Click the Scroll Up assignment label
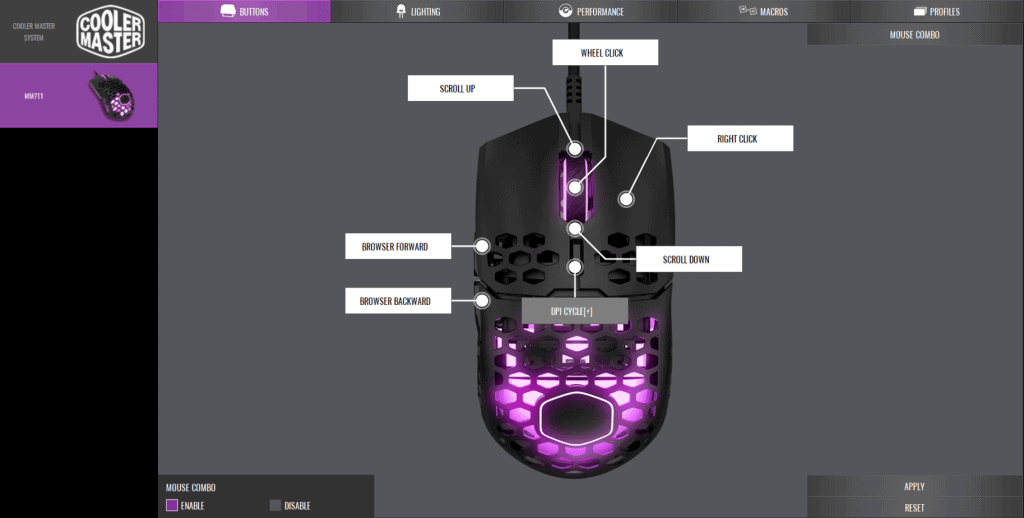 coord(460,88)
